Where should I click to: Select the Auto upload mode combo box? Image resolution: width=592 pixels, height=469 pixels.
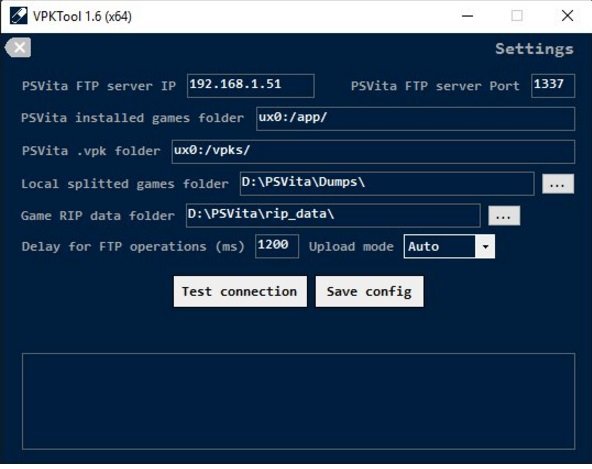pyautogui.click(x=449, y=247)
